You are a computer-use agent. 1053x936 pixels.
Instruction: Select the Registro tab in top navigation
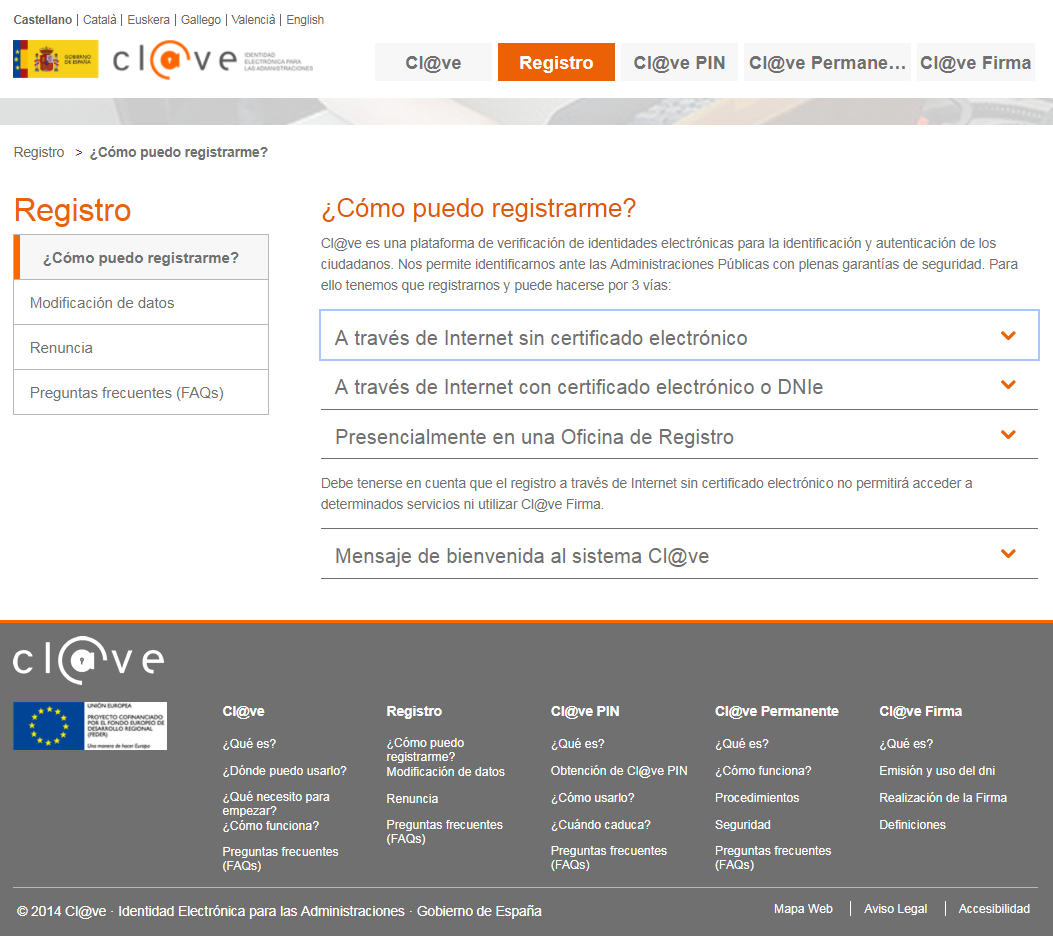click(556, 62)
